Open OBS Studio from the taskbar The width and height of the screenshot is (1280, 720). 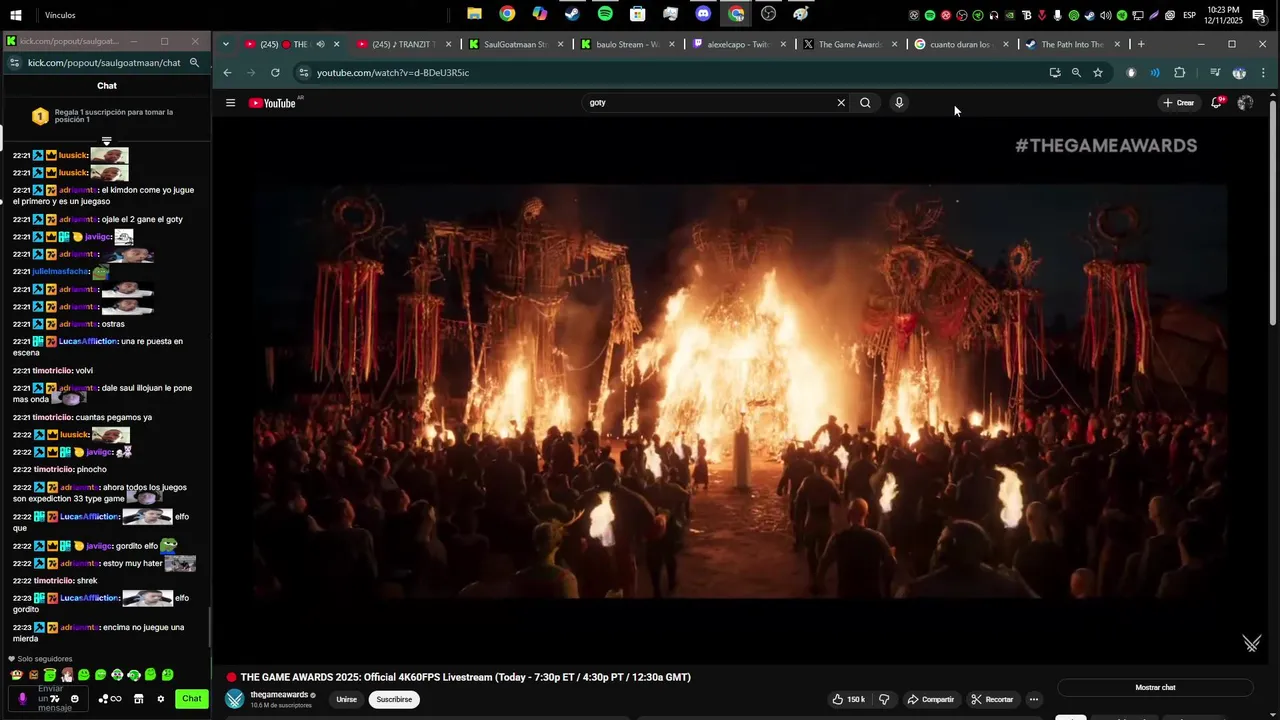tap(768, 14)
